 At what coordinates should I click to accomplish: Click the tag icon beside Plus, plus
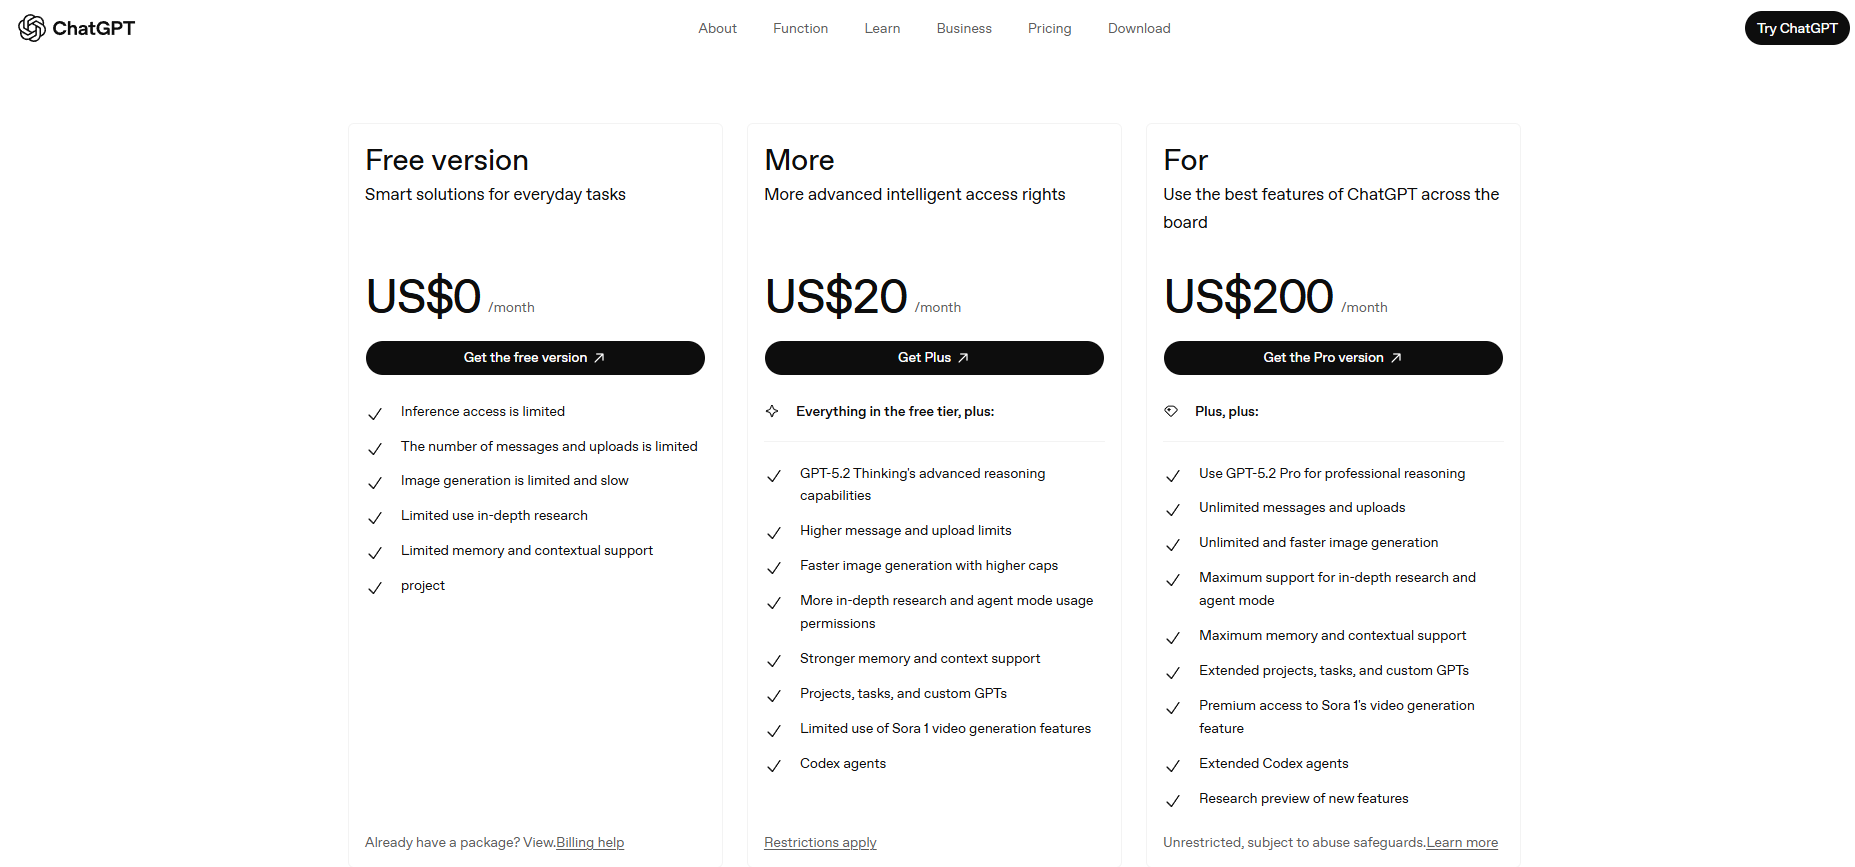pos(1171,411)
